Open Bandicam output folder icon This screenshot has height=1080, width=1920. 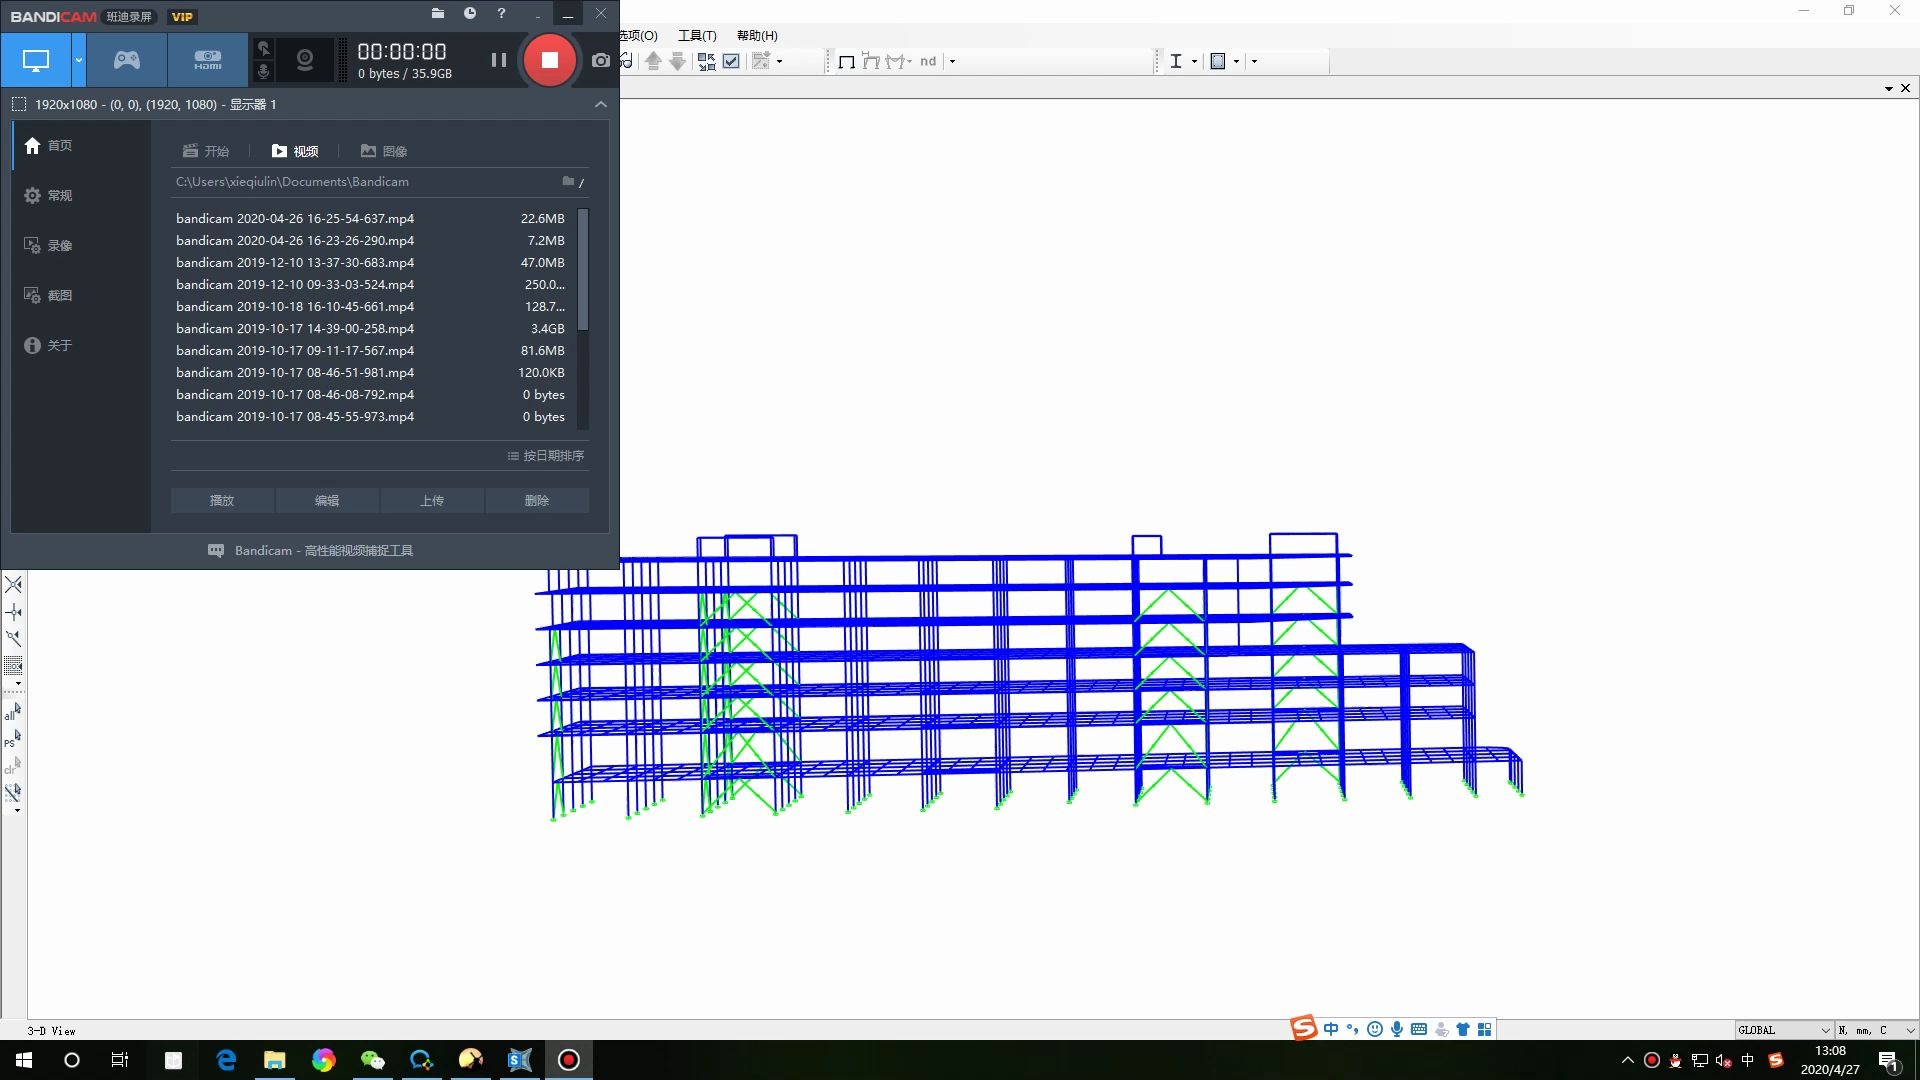tap(437, 13)
